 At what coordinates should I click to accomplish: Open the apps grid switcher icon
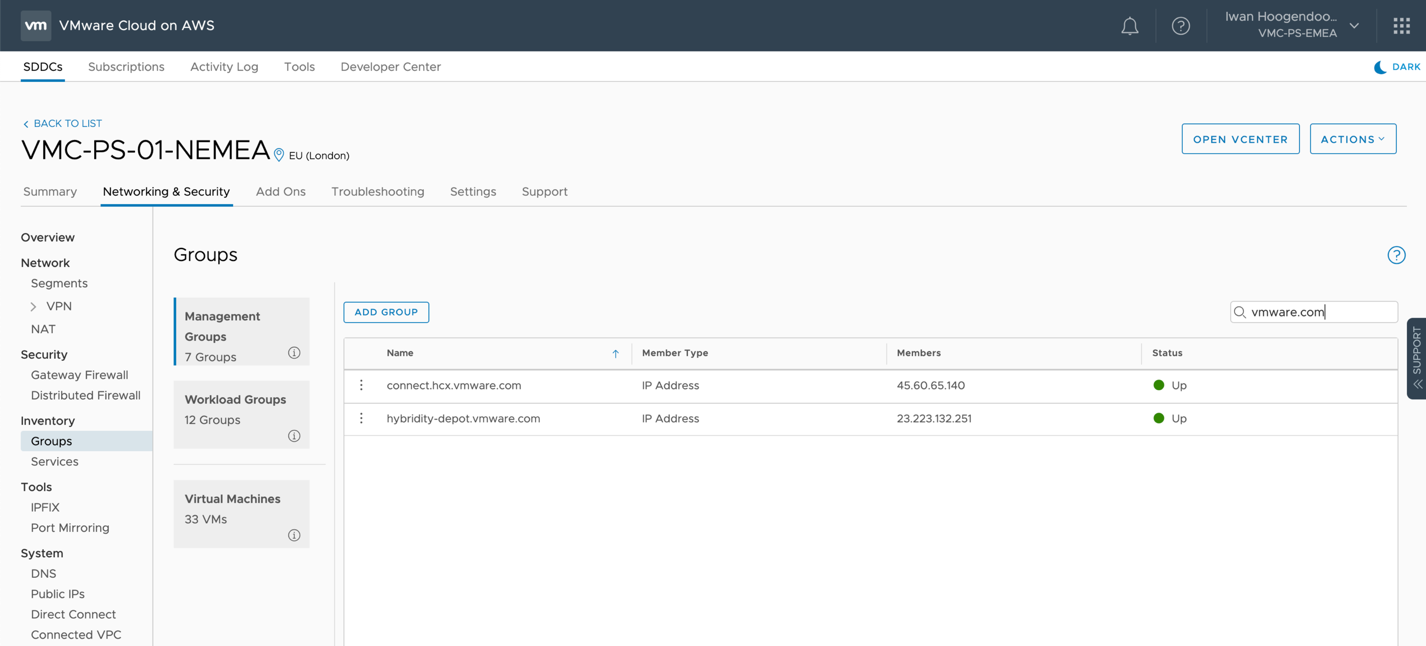click(1401, 26)
